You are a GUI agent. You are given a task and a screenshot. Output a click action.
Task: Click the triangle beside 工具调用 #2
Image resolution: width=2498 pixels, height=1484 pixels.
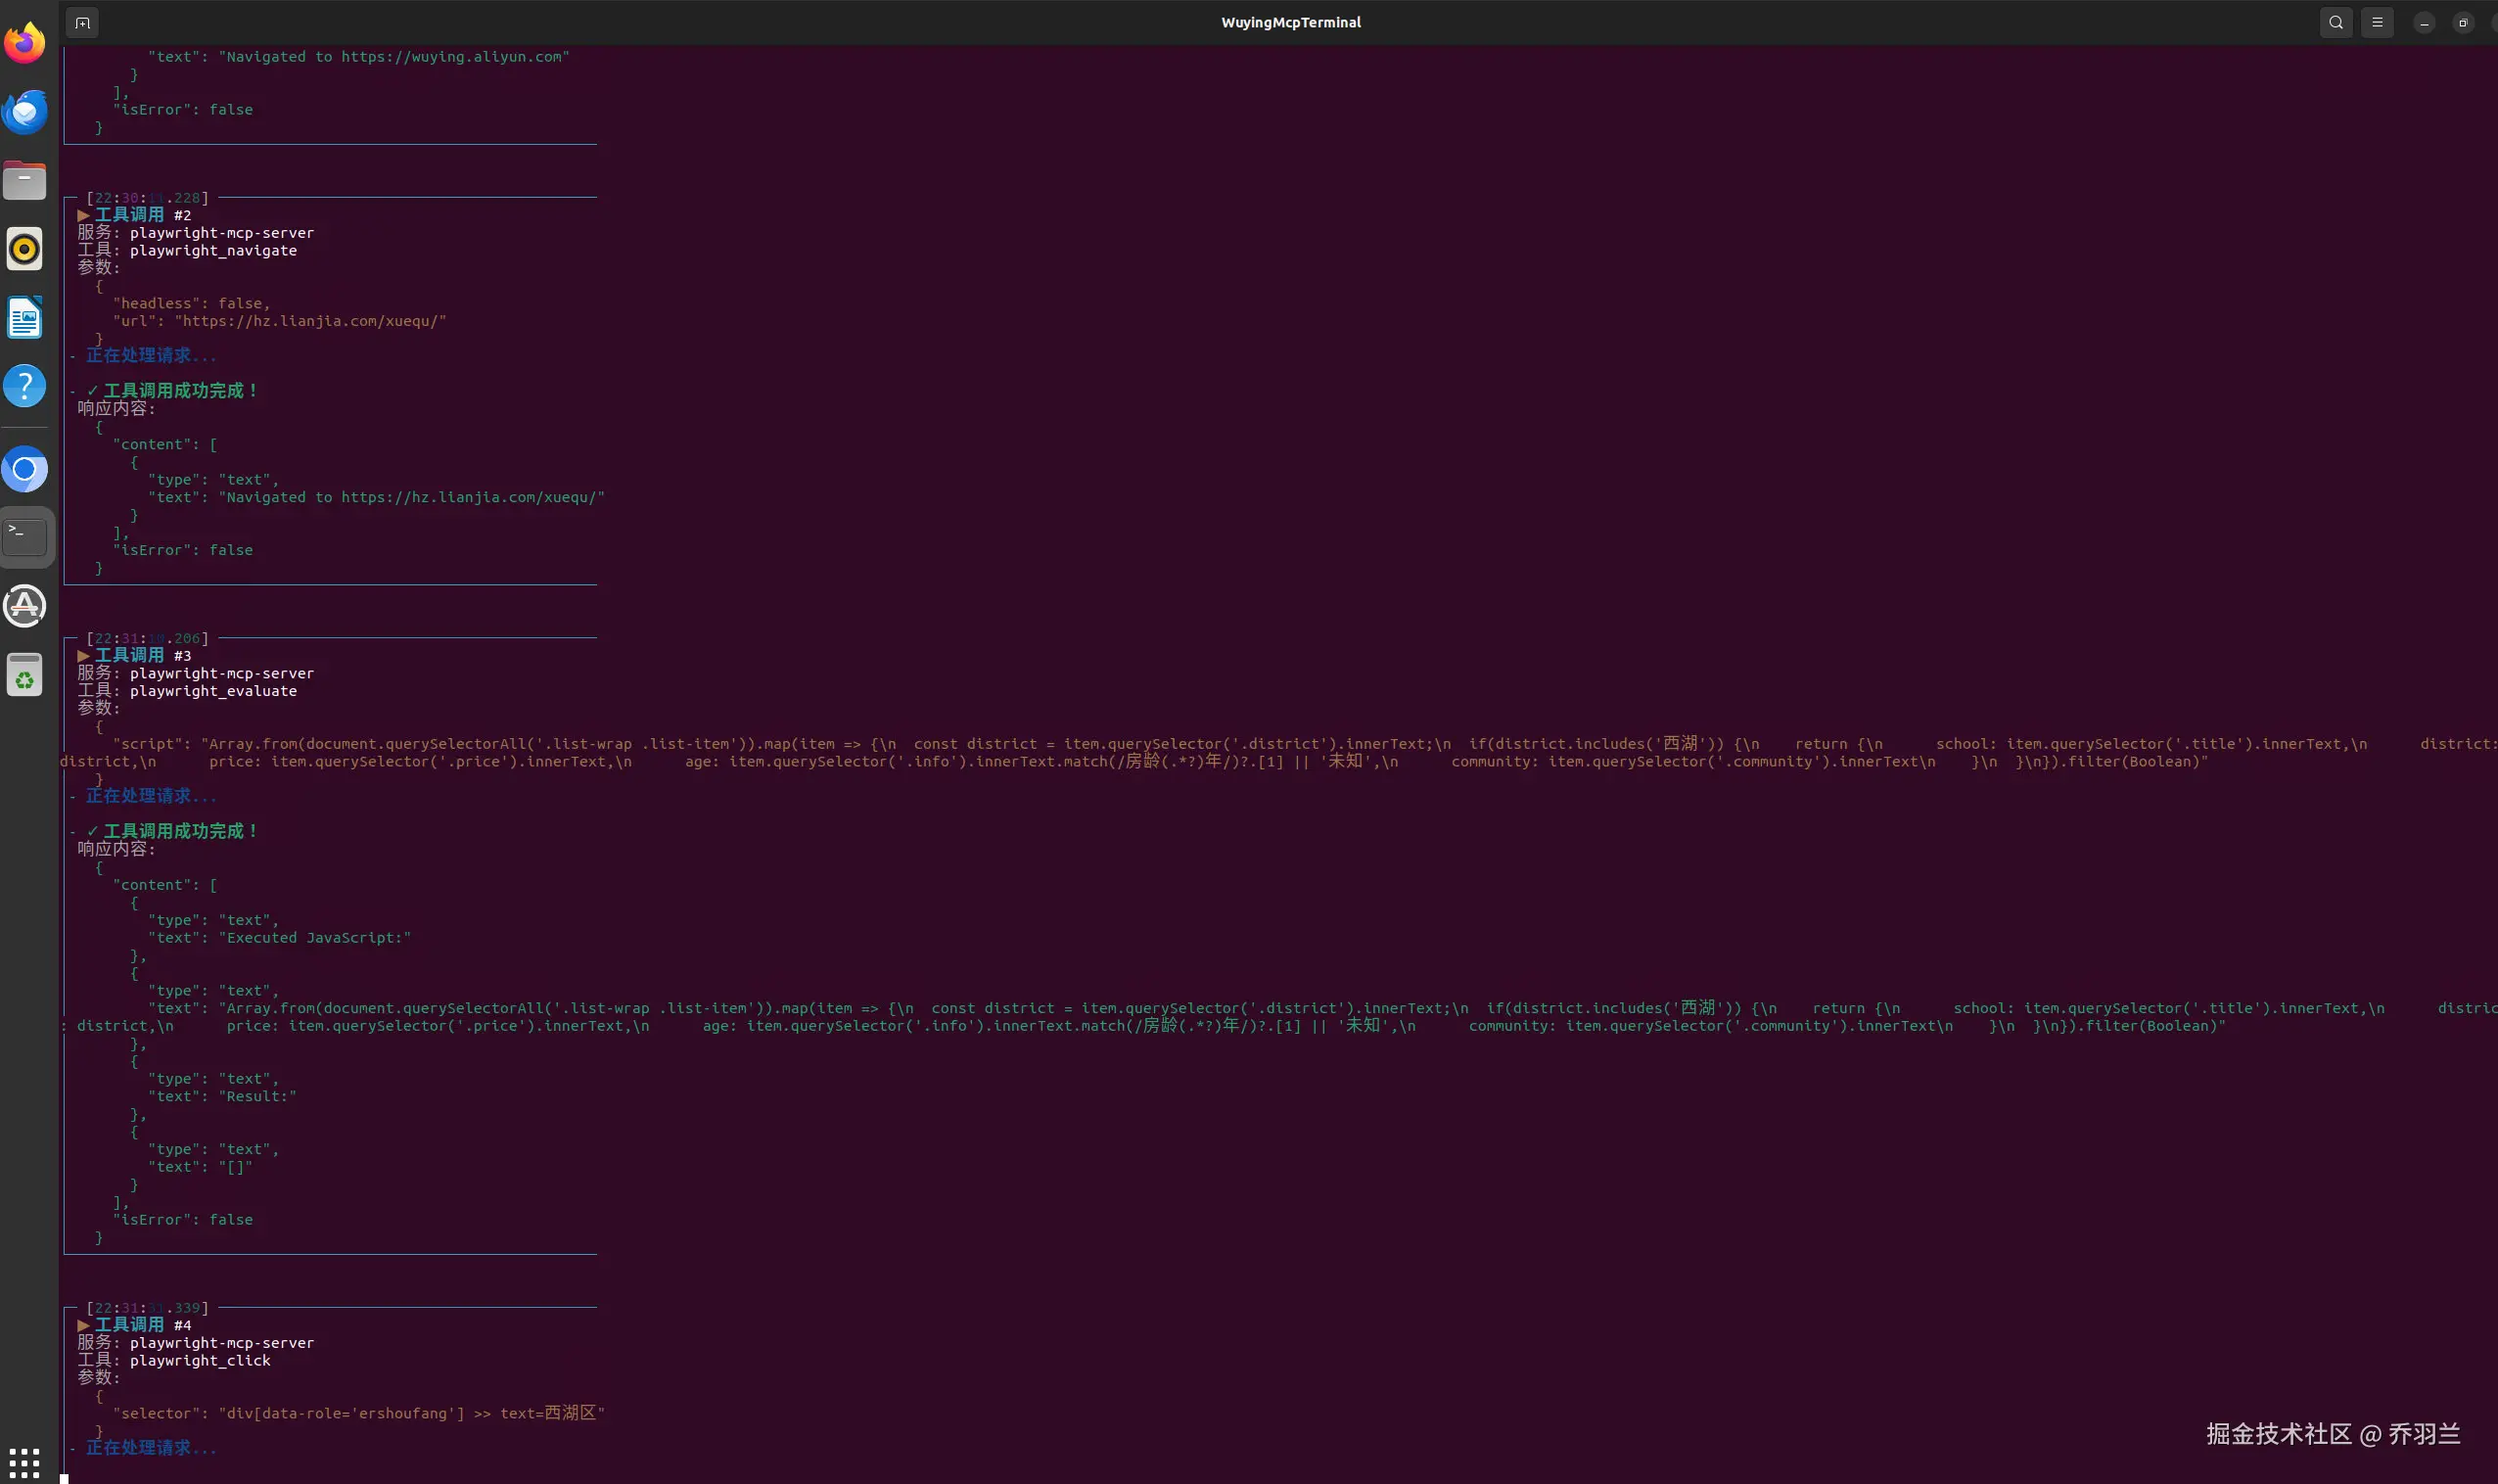click(x=84, y=215)
